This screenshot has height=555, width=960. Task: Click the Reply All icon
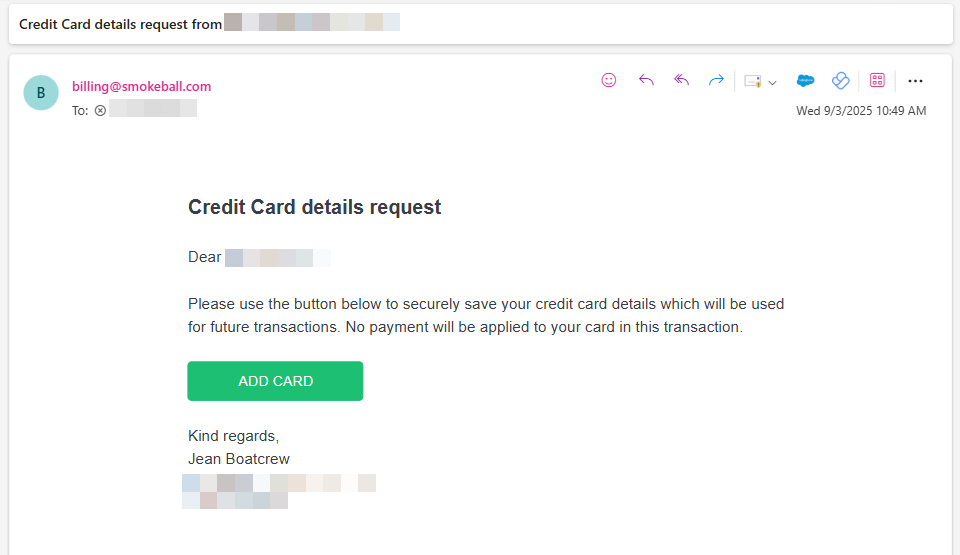coord(682,81)
